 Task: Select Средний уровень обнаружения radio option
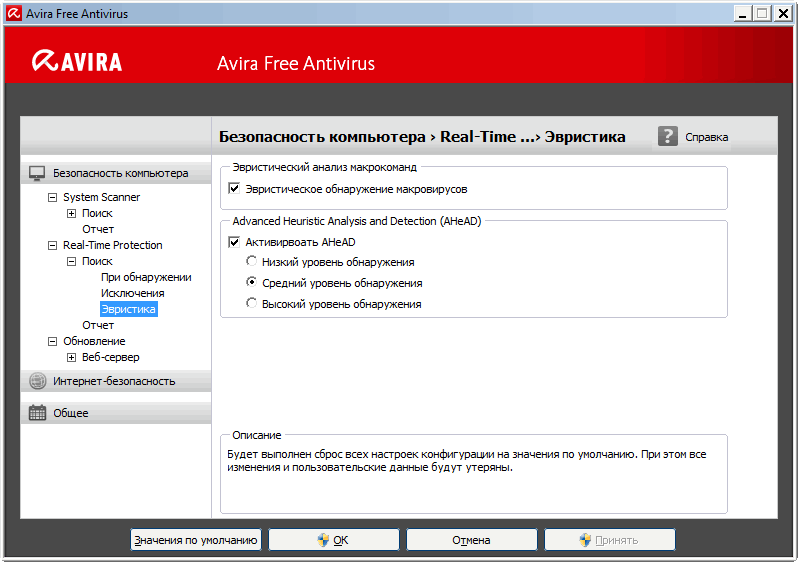point(252,283)
